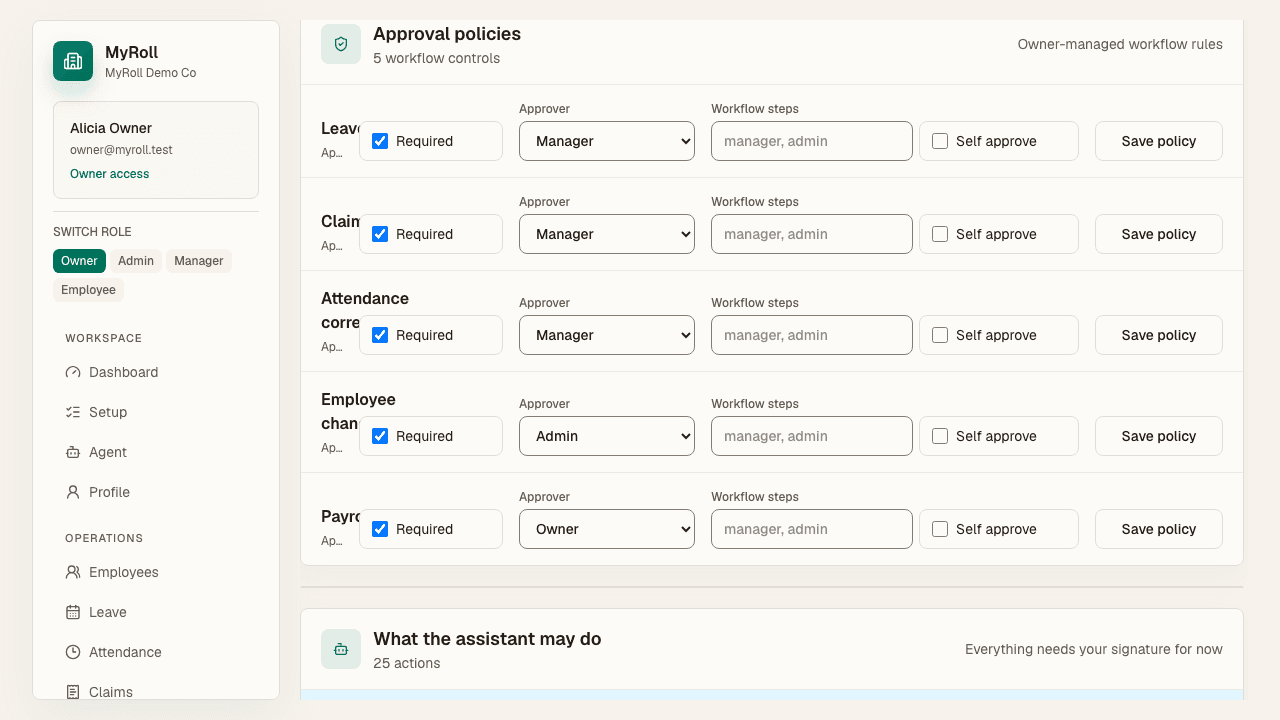This screenshot has width=1280, height=720.
Task: Uncheck Required for the Claim policy
Action: [x=380, y=234]
